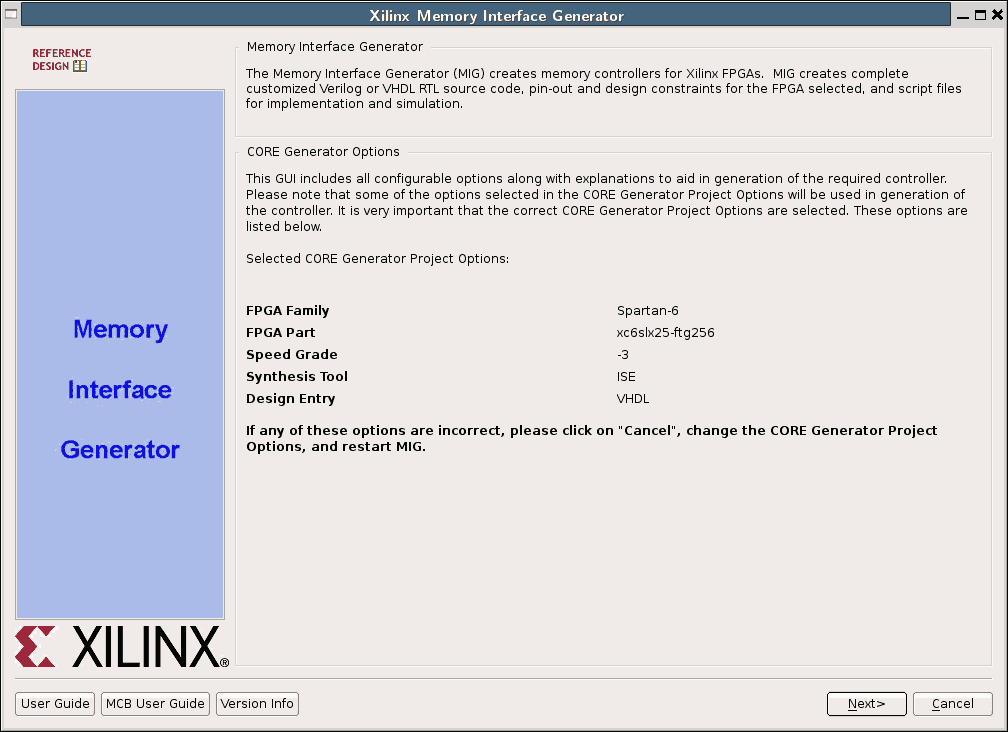The height and width of the screenshot is (732, 1008).
Task: Click the blue "Interface" heading in sidebar
Action: click(x=120, y=390)
